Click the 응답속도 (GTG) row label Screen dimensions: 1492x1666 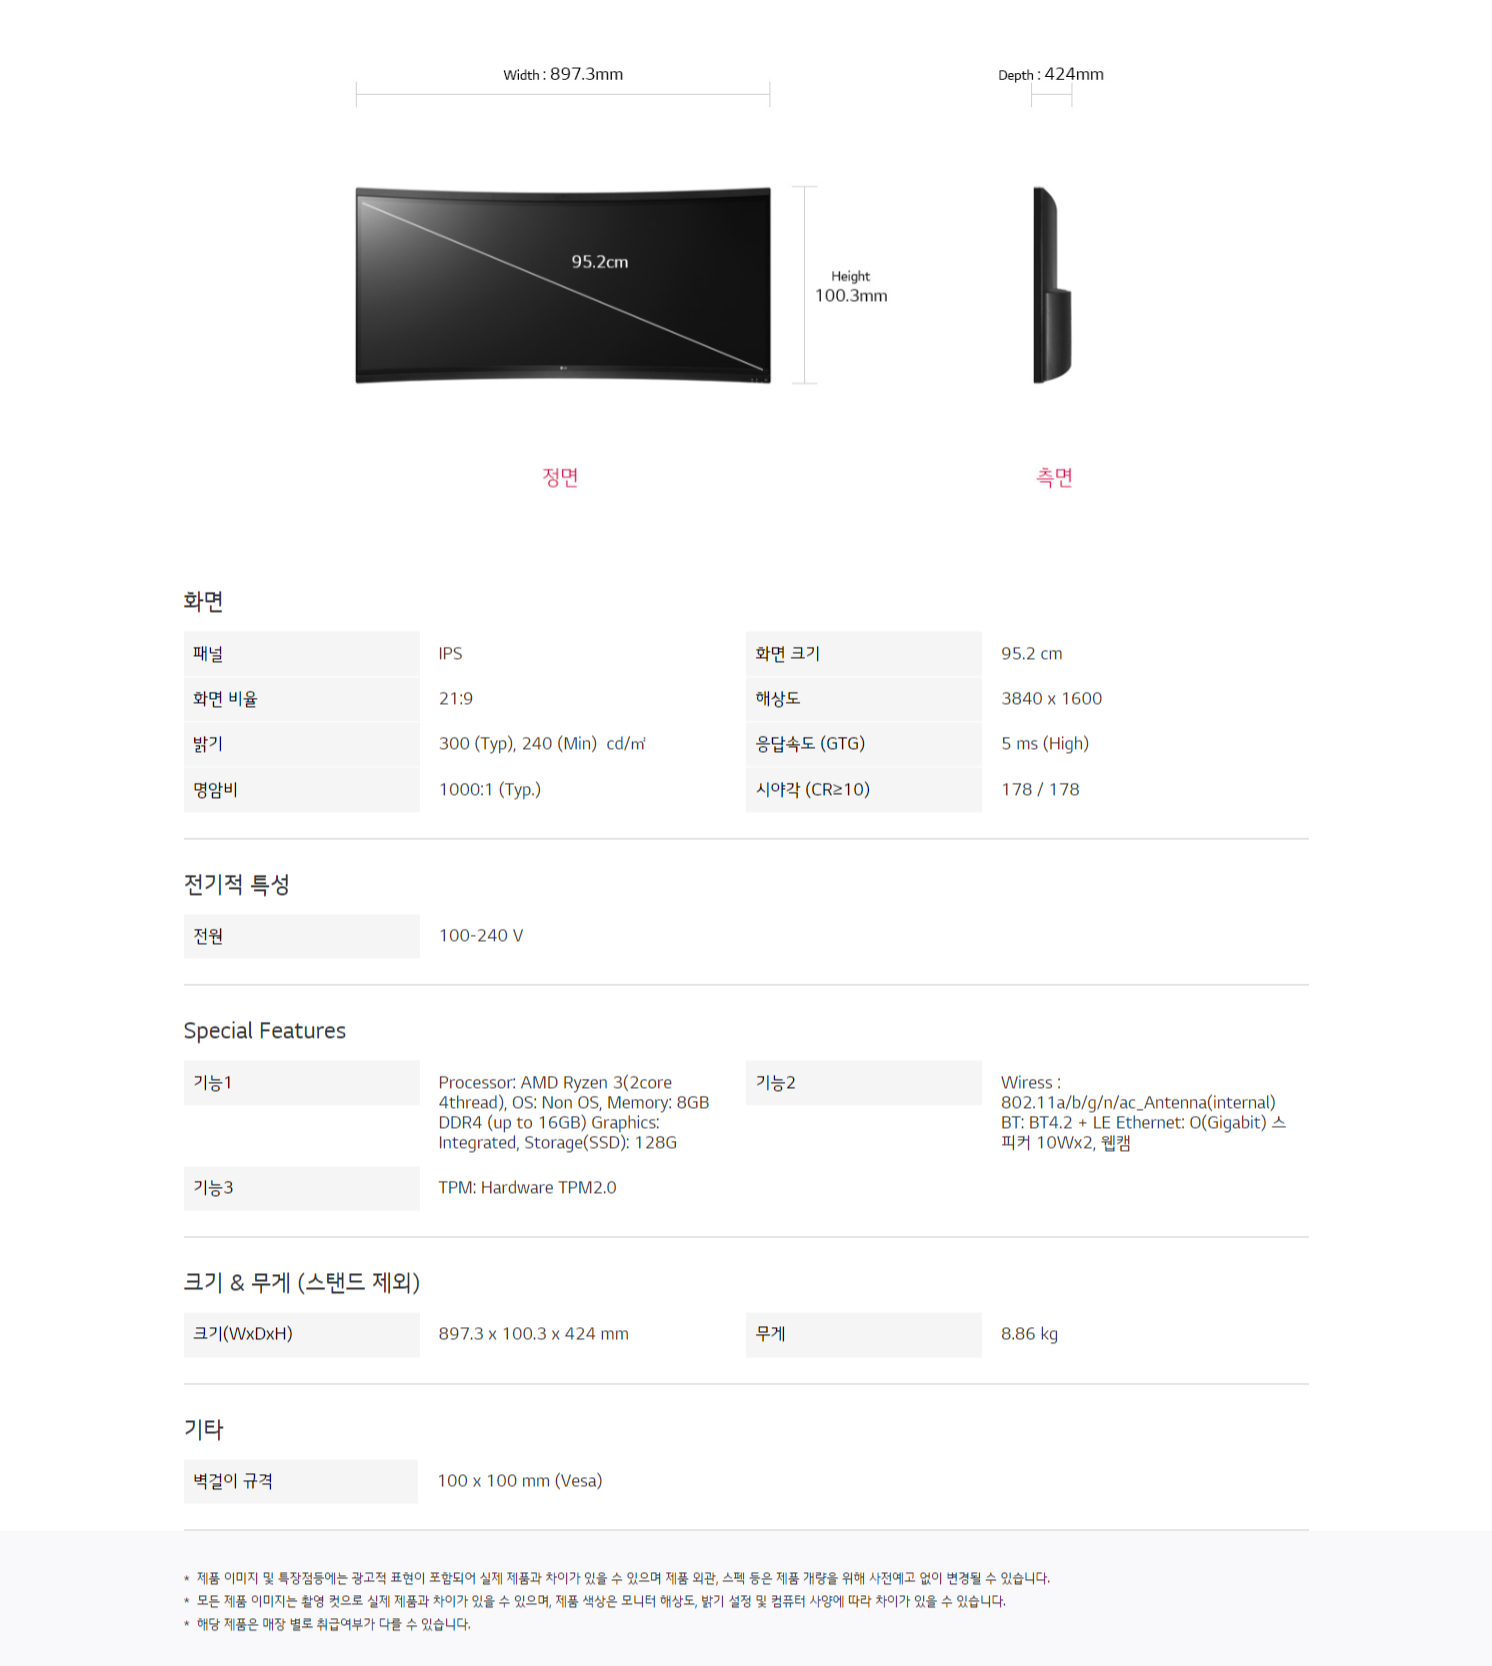click(863, 743)
